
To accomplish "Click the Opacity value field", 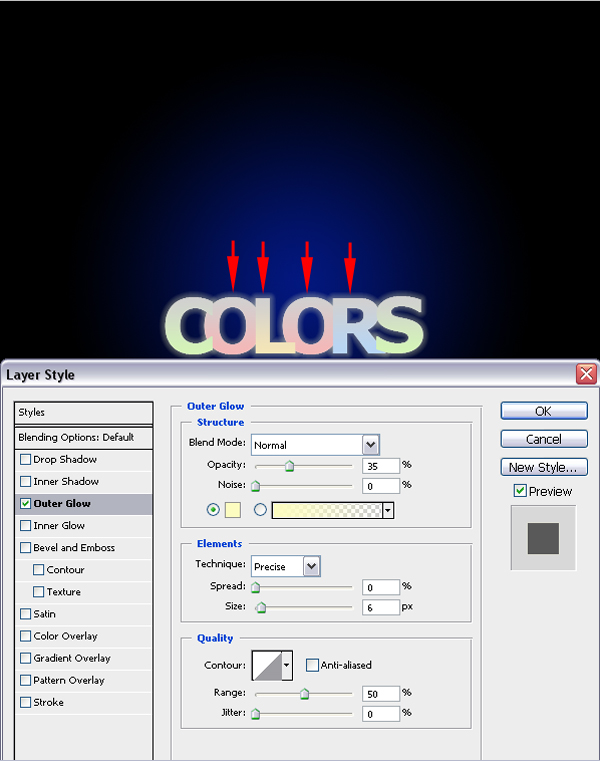I will tap(381, 466).
